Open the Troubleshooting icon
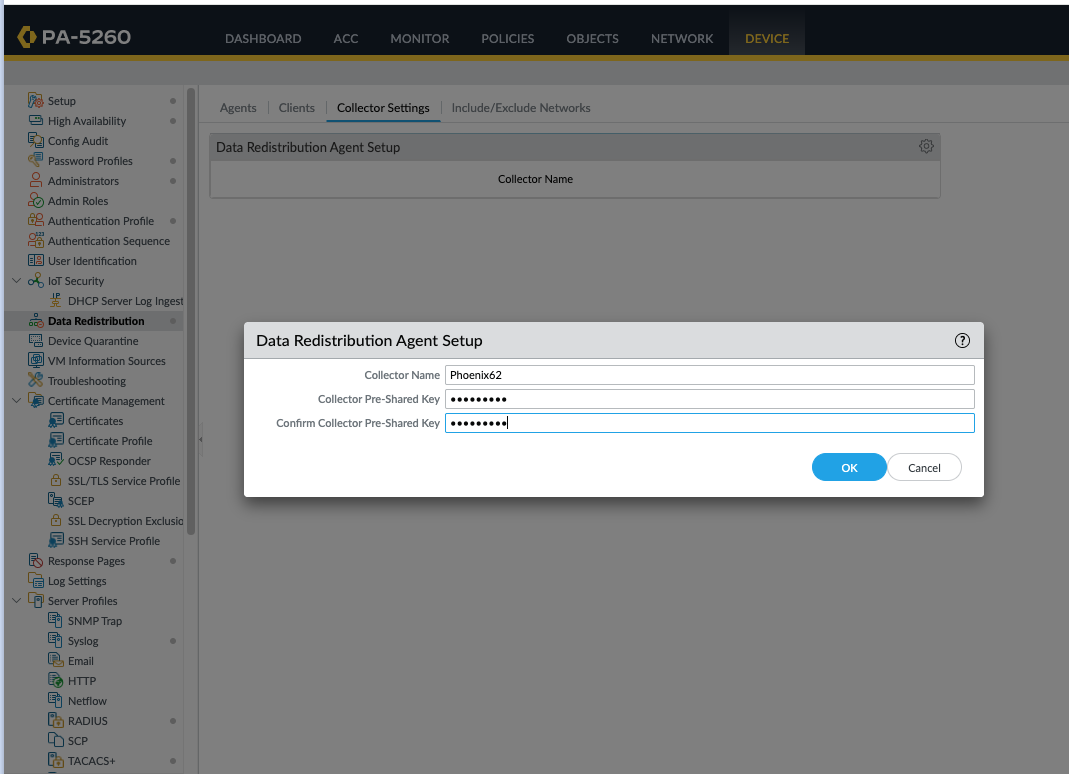Image resolution: width=1069 pixels, height=774 pixels. 34,380
